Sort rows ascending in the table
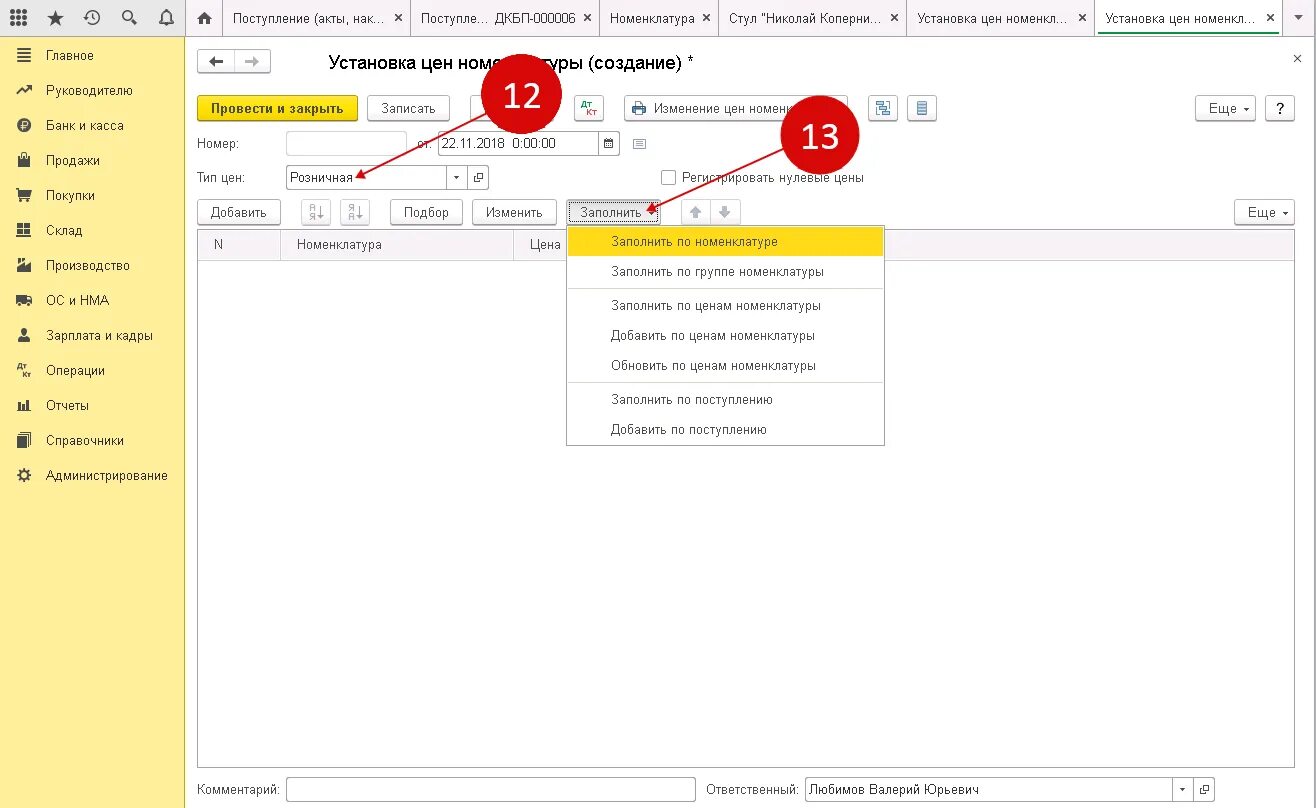1316x808 pixels. [317, 212]
